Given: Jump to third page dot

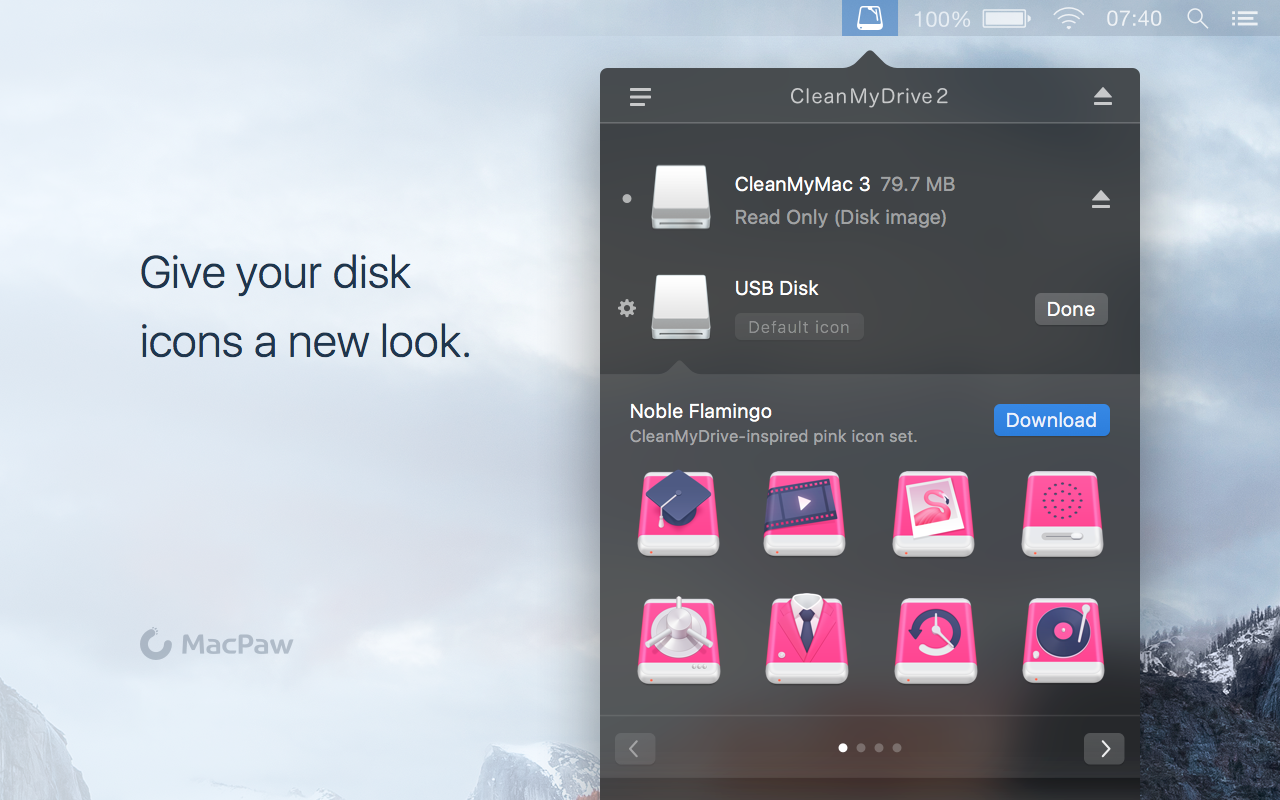Looking at the screenshot, I should pos(879,748).
